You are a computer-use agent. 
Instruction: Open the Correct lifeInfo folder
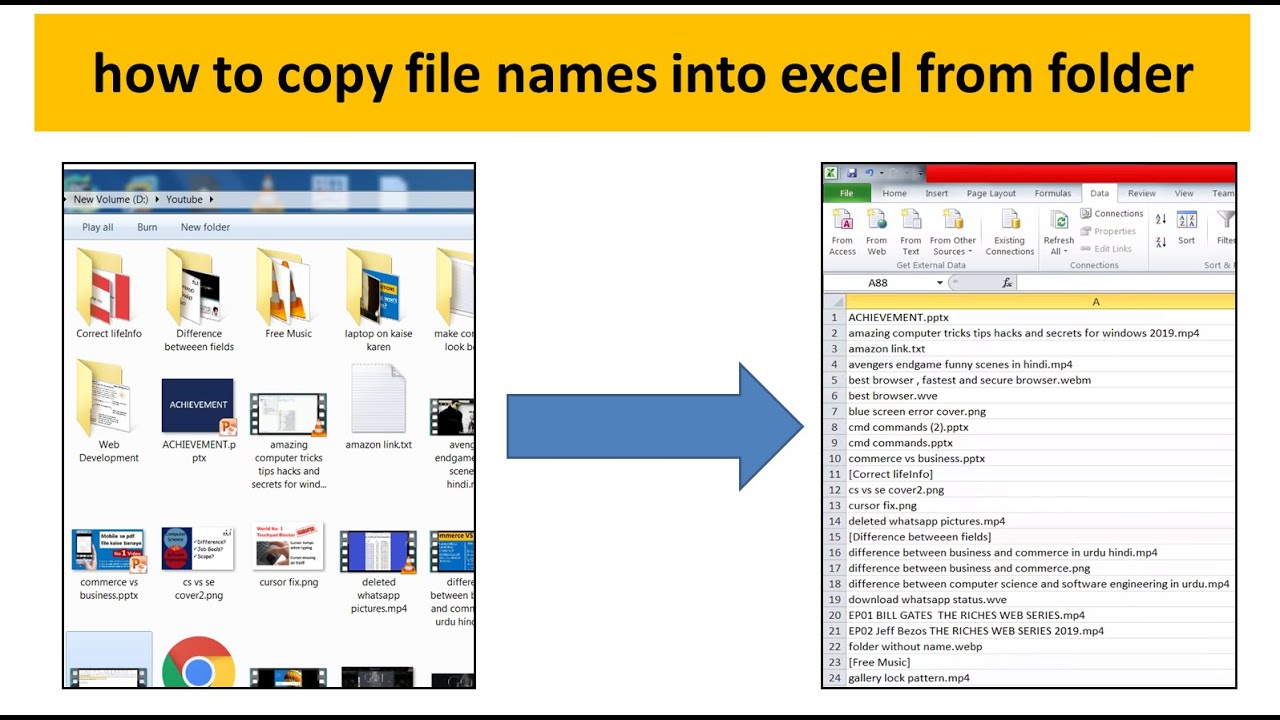[x=109, y=294]
